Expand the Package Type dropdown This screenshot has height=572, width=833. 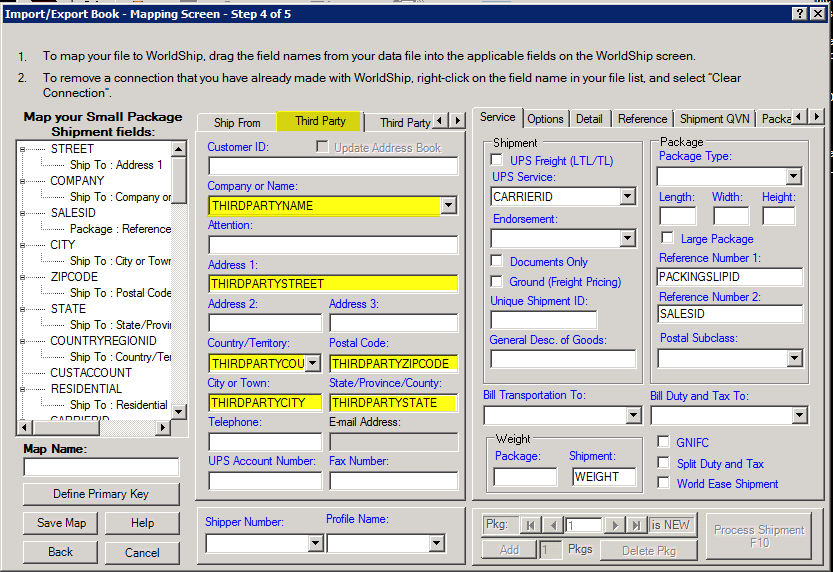793,177
